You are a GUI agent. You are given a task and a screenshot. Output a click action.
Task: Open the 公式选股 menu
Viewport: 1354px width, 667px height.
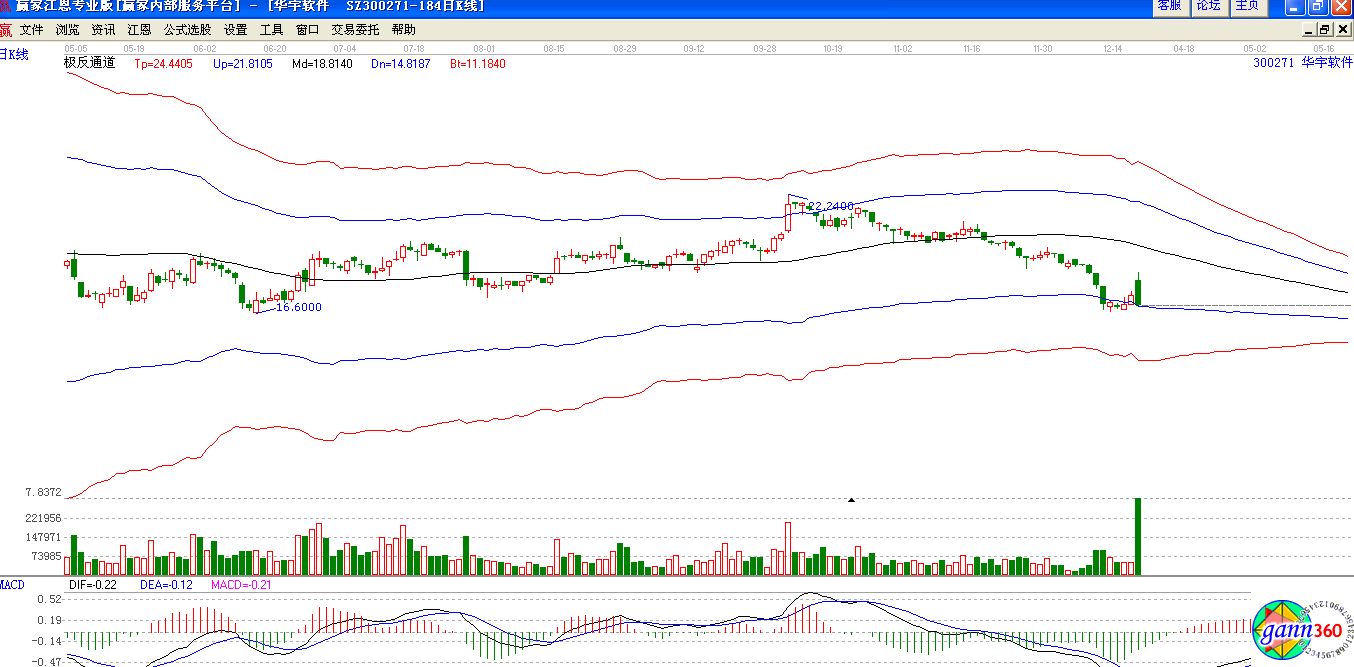click(x=187, y=30)
